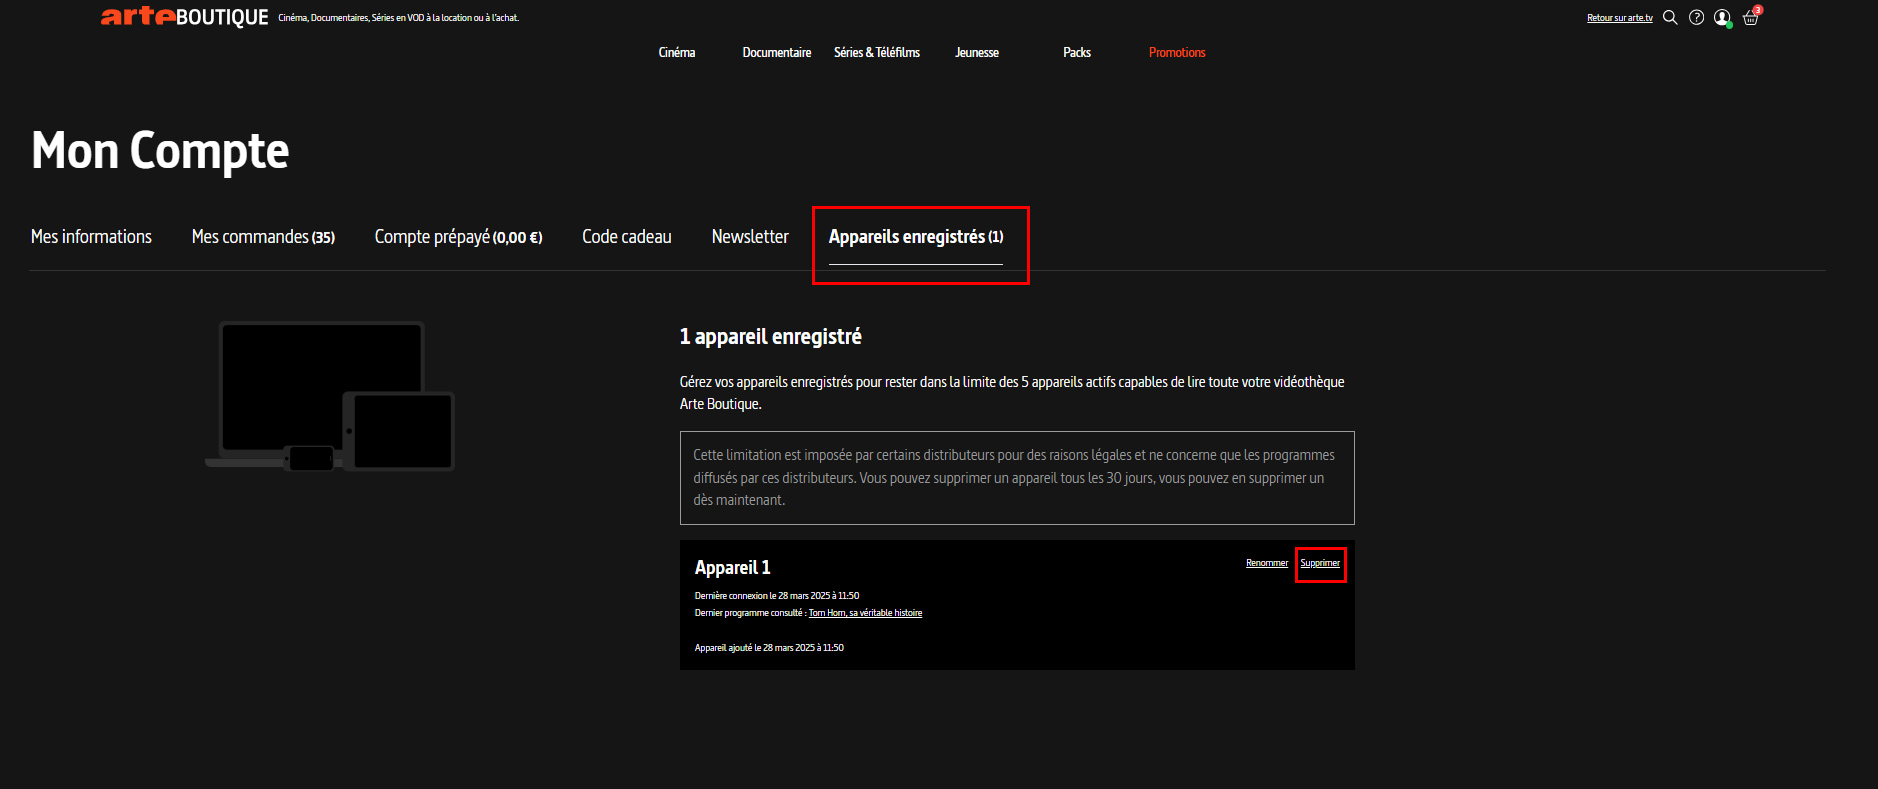
Task: Click the Retour sur arte.tv link
Action: click(x=1619, y=18)
